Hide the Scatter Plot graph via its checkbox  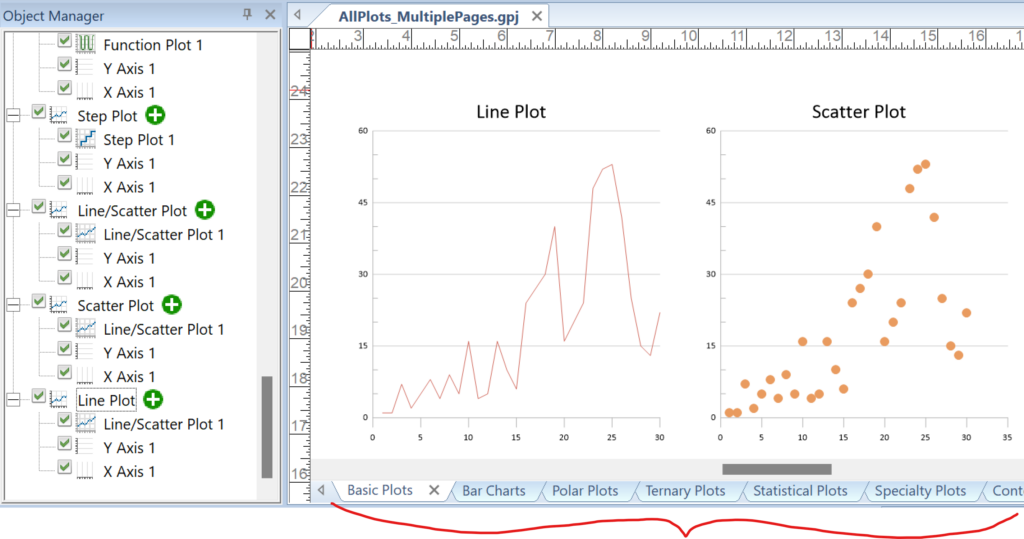(39, 302)
